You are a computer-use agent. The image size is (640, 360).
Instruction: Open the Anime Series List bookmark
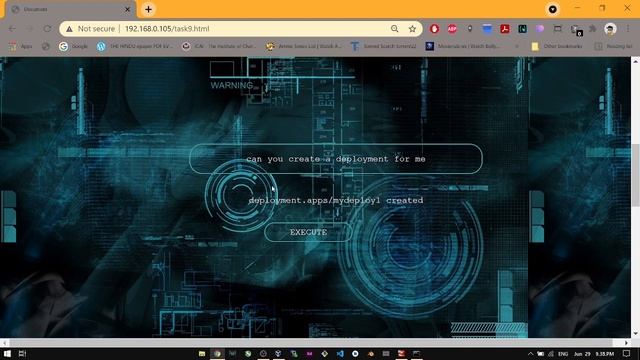pos(304,46)
